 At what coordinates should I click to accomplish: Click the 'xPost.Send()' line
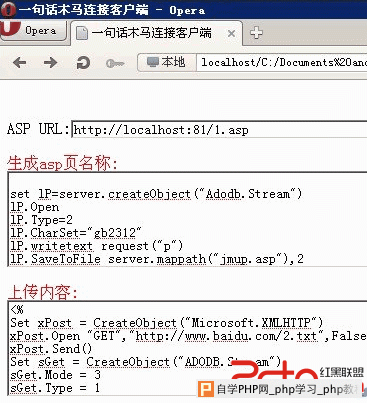(x=51, y=349)
